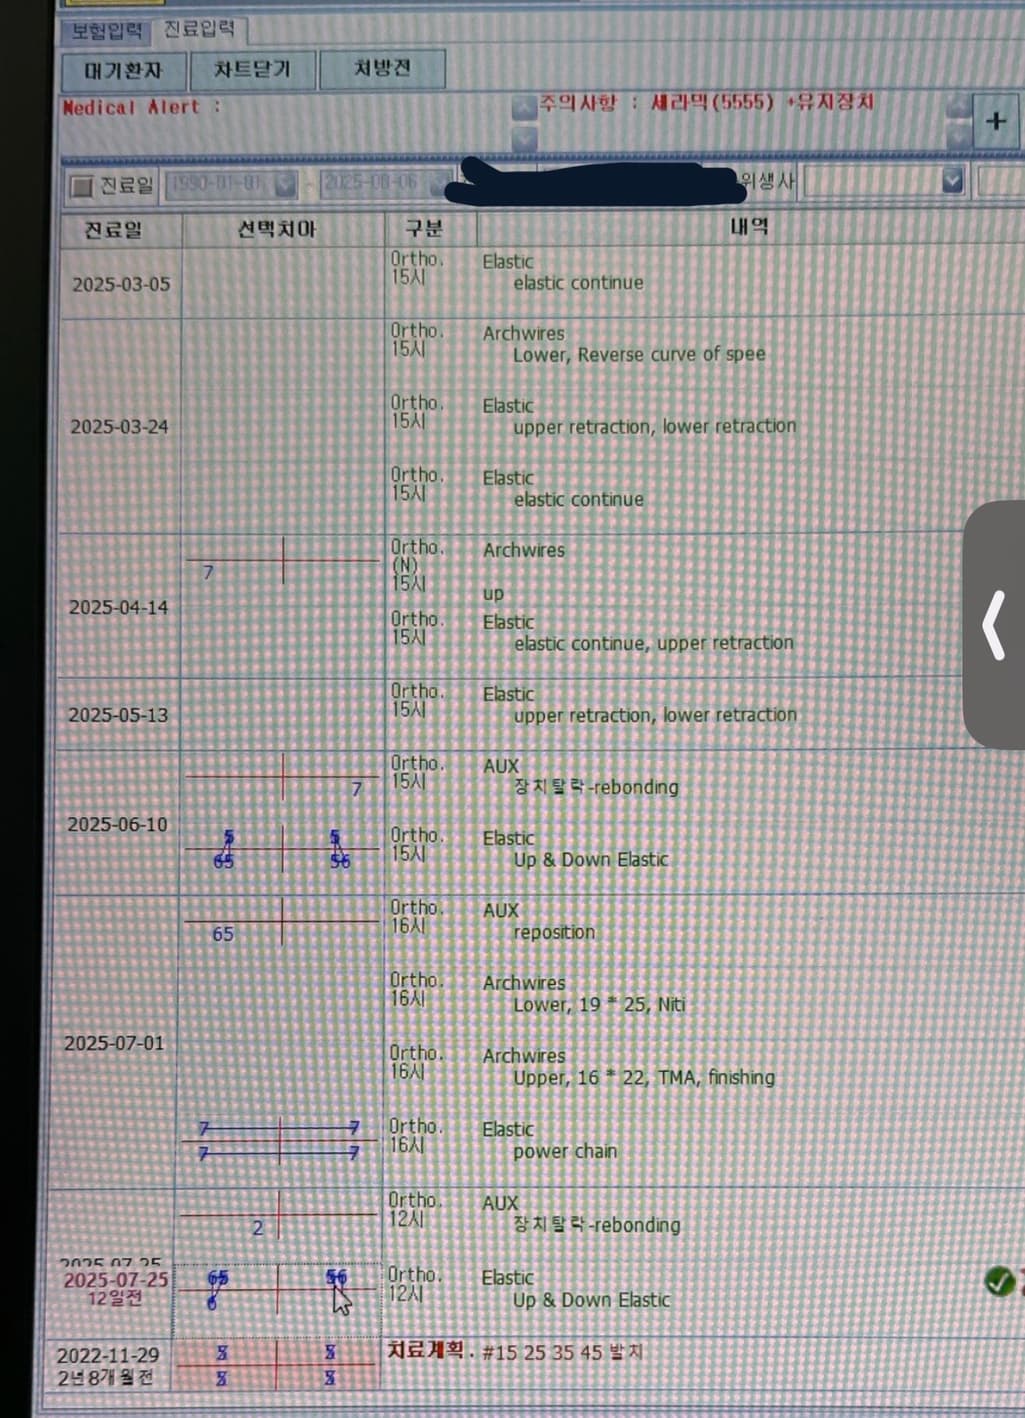
Task: Click the side panel left-arrow handle
Action: (994, 625)
